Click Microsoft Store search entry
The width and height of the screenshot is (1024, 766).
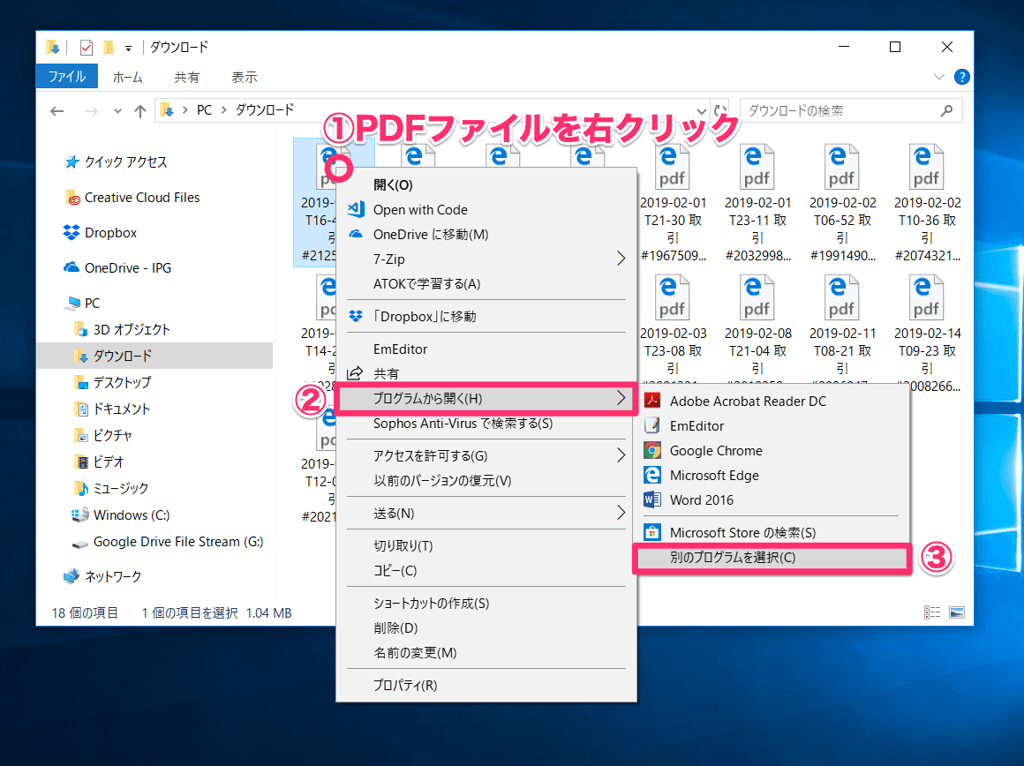coord(743,532)
